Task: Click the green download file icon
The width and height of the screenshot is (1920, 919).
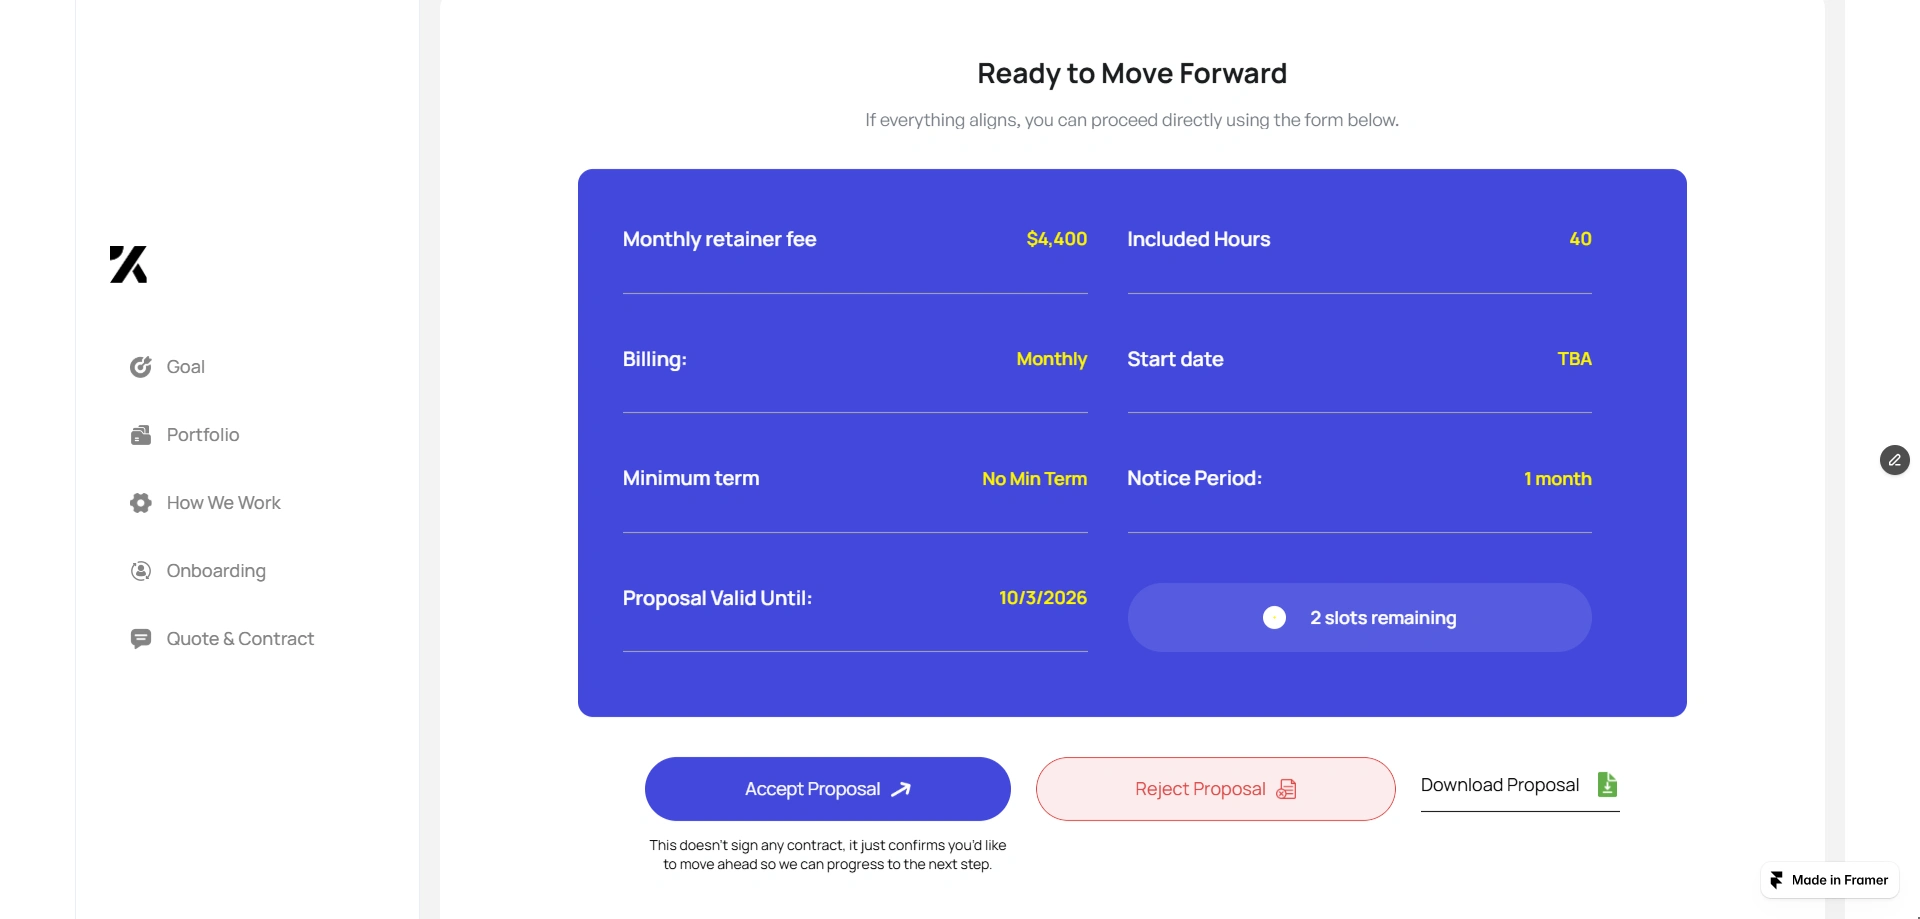Action: [x=1607, y=785]
